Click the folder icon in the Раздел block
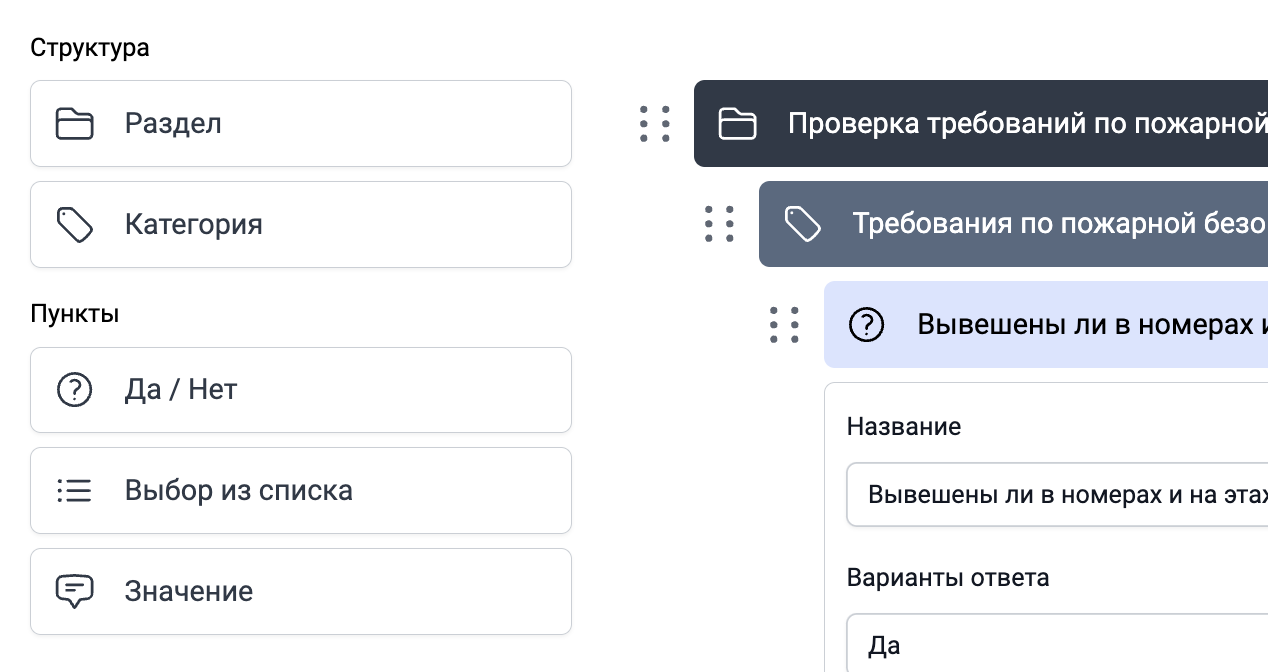The width and height of the screenshot is (1268, 672). point(74,124)
